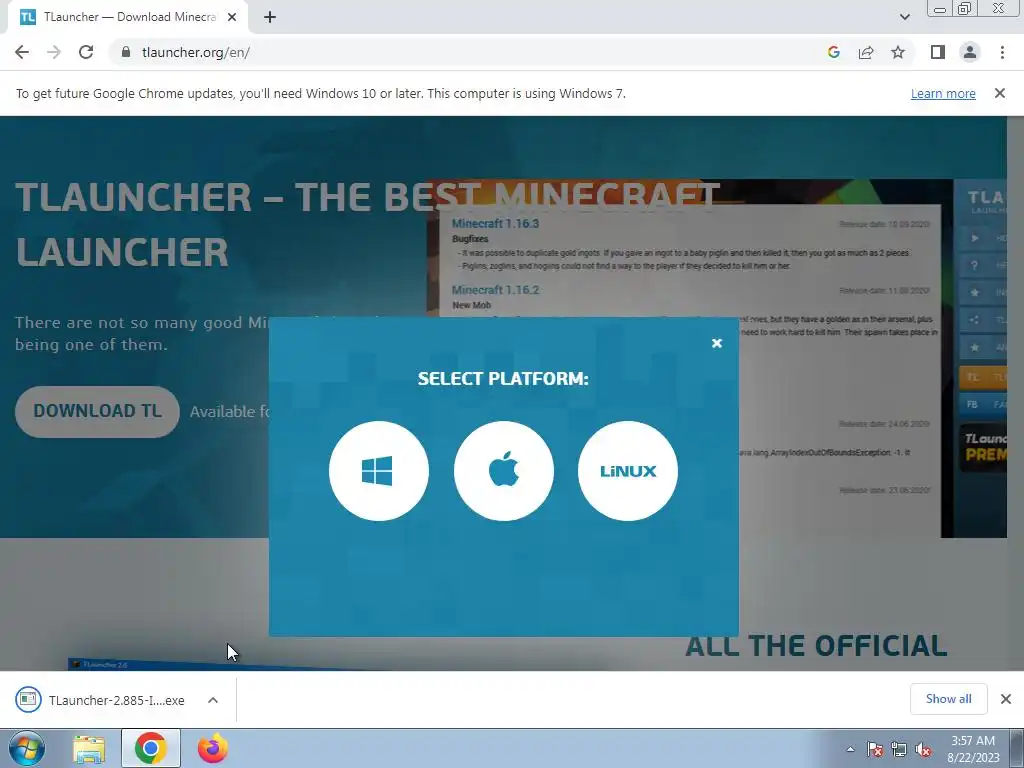
Task: Click the taskbar clock showing 3:57 AM
Action: (x=973, y=749)
